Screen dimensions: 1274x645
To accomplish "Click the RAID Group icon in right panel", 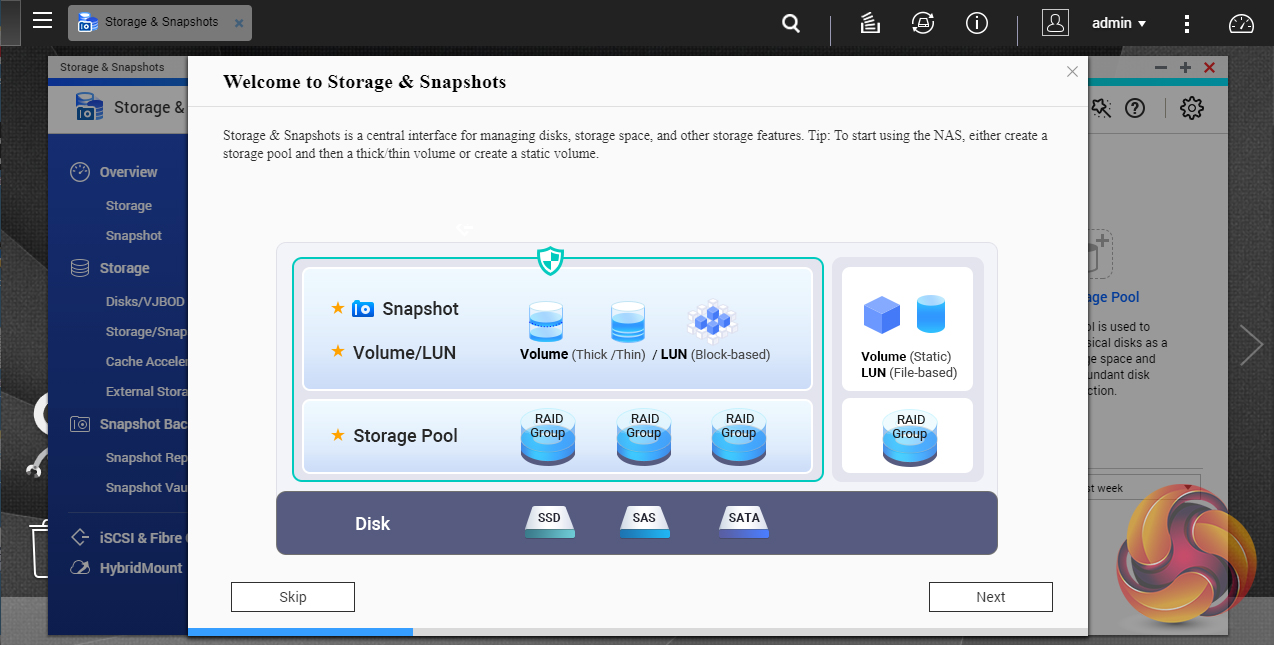I will coord(910,438).
